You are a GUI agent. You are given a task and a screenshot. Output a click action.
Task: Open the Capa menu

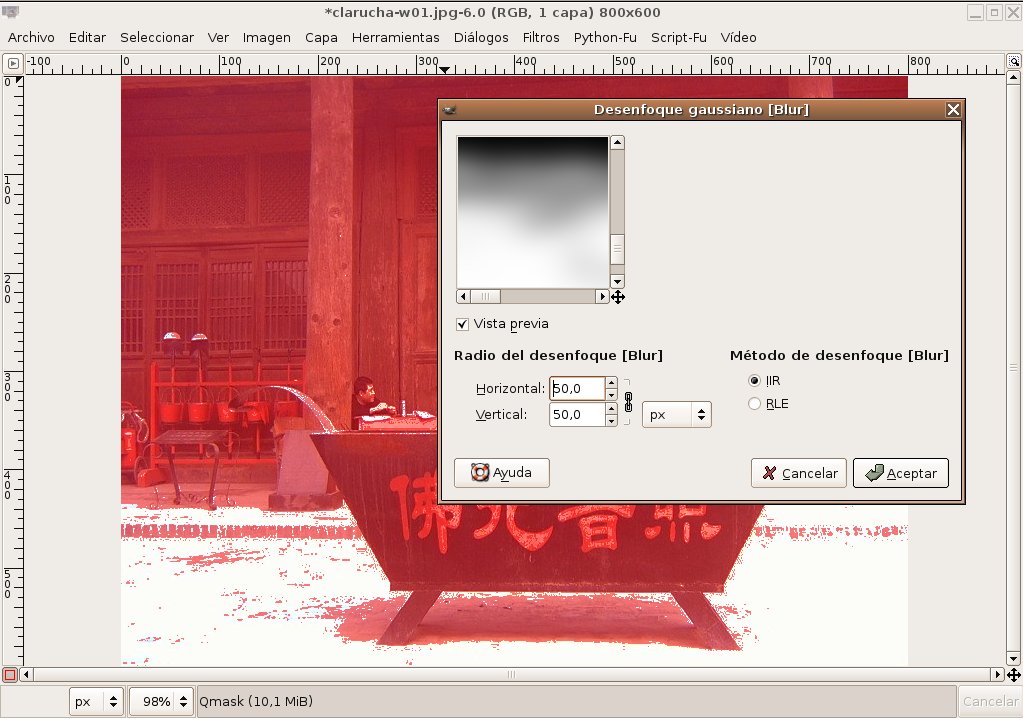coord(321,38)
